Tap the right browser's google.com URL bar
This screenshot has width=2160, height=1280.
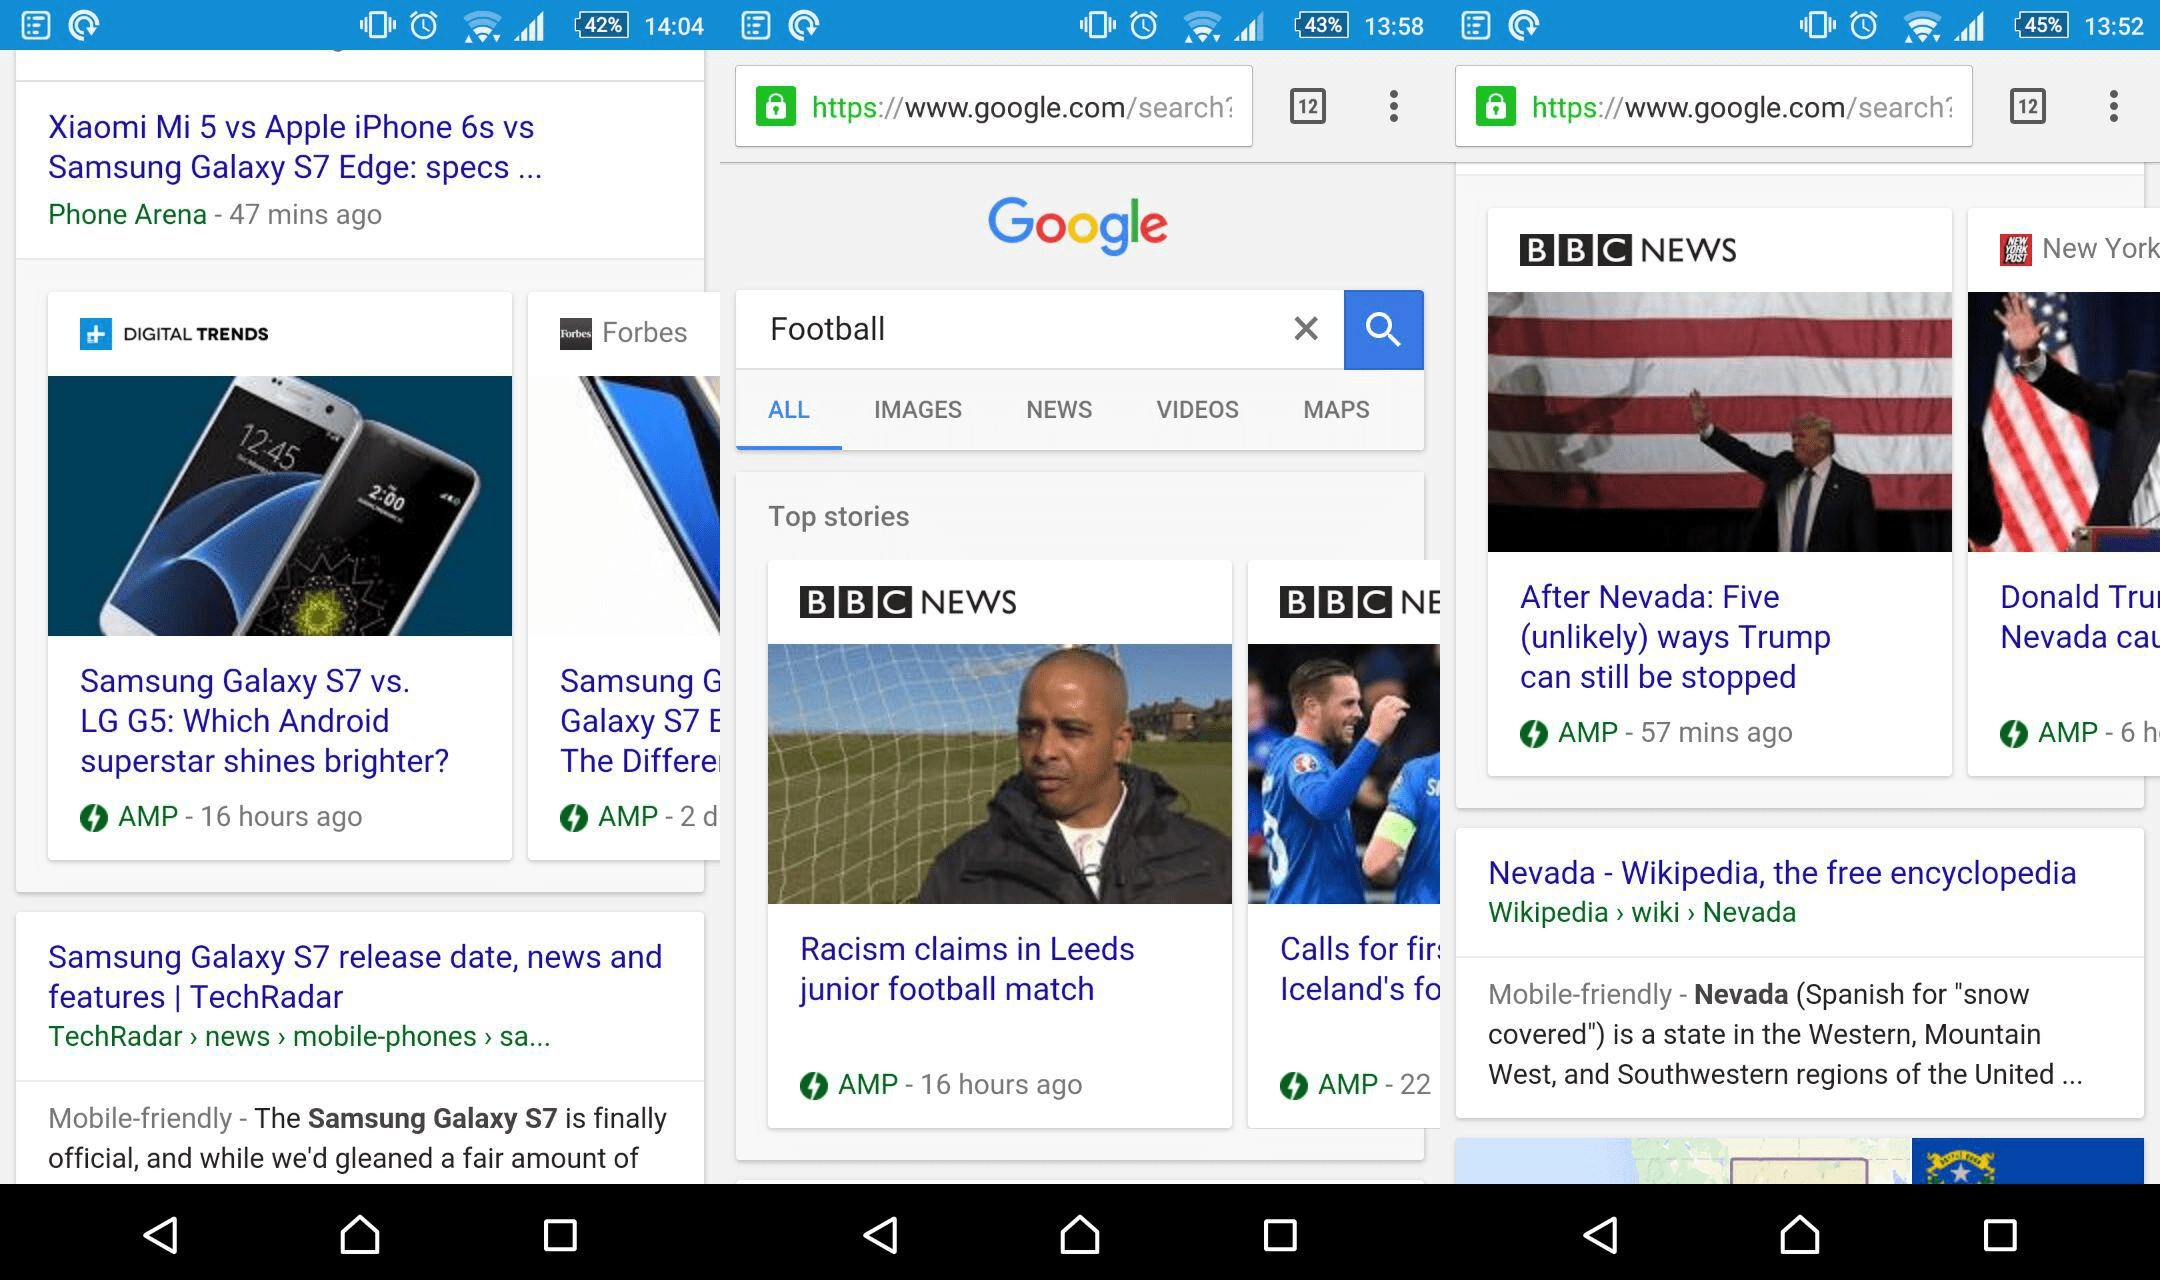tap(1713, 106)
